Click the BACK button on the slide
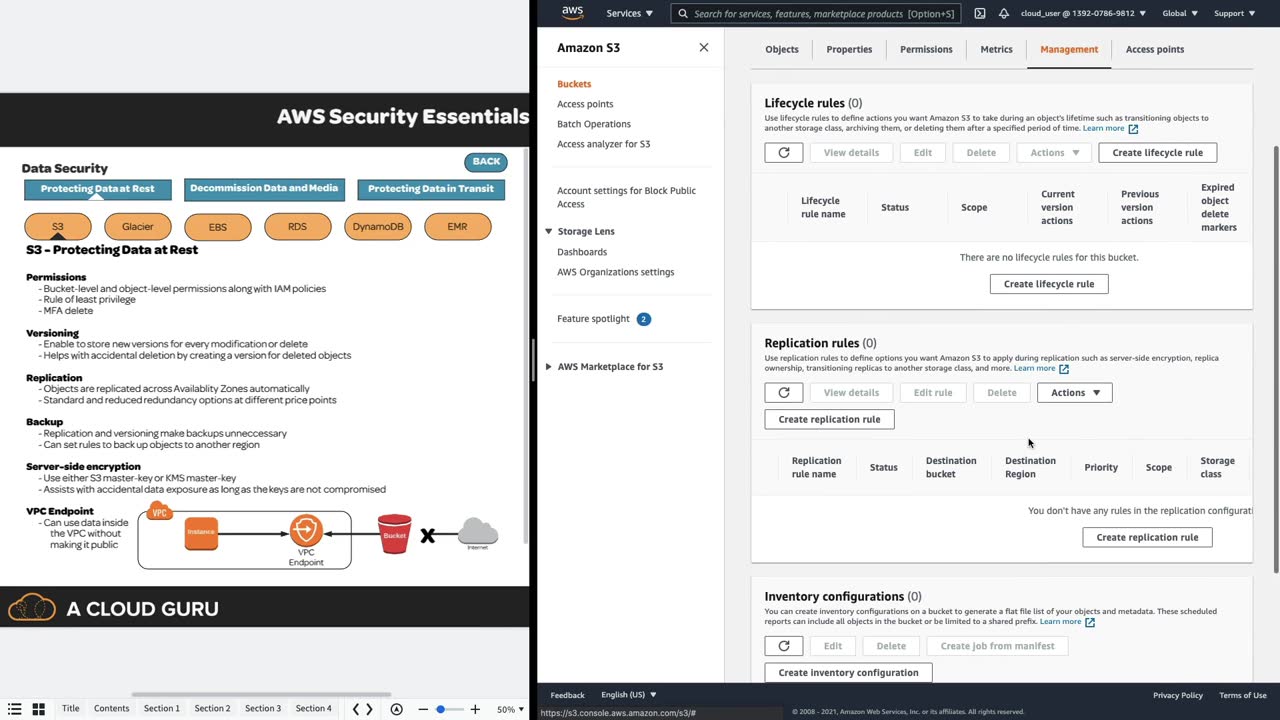The image size is (1280, 720). [486, 161]
